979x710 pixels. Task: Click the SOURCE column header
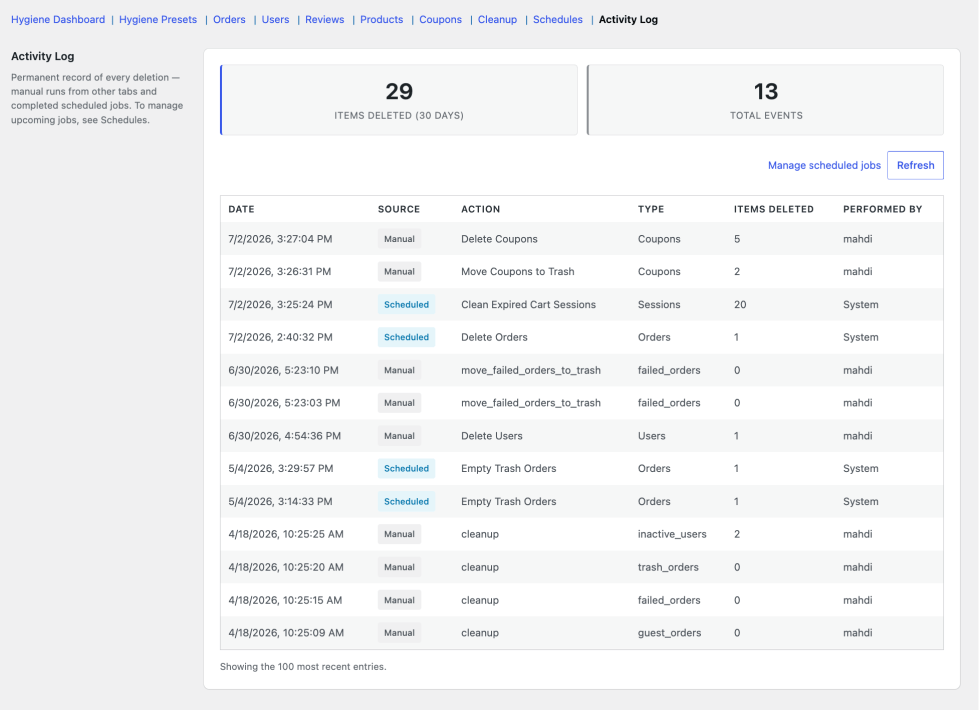(x=398, y=209)
